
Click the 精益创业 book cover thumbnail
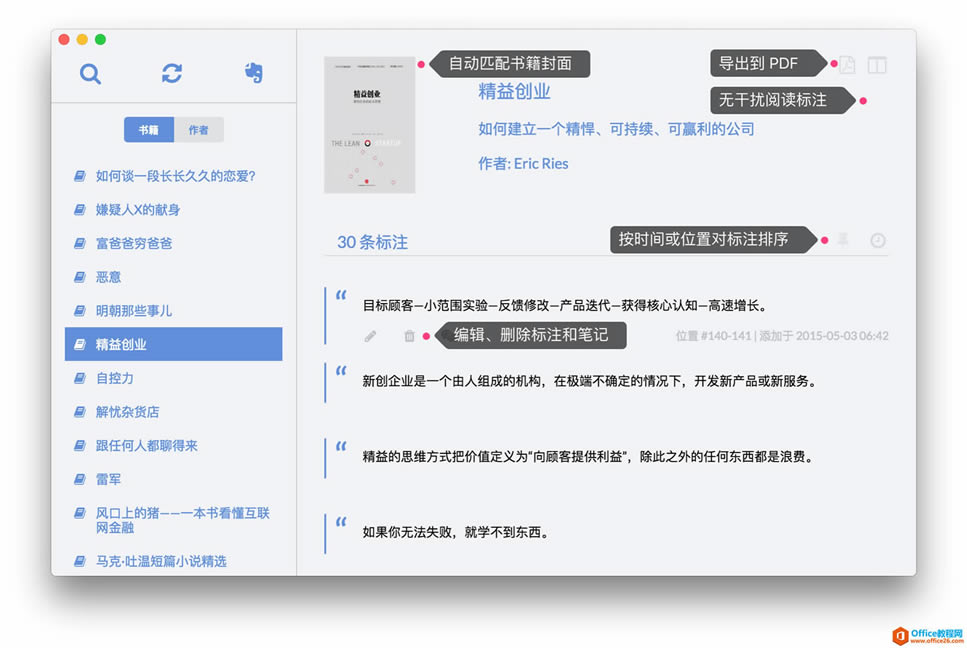click(369, 125)
